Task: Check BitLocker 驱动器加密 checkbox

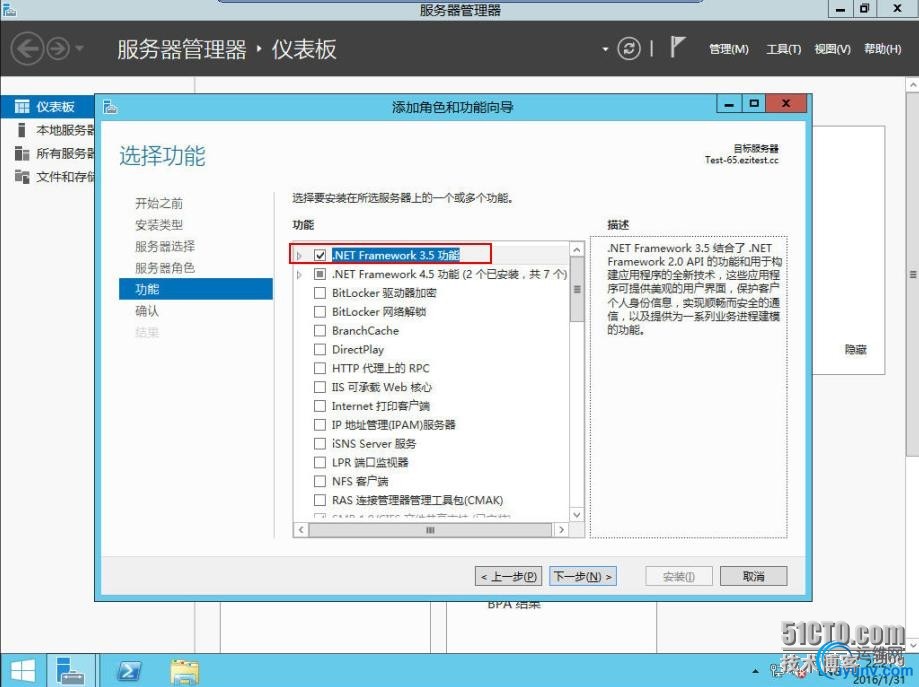Action: [320, 293]
